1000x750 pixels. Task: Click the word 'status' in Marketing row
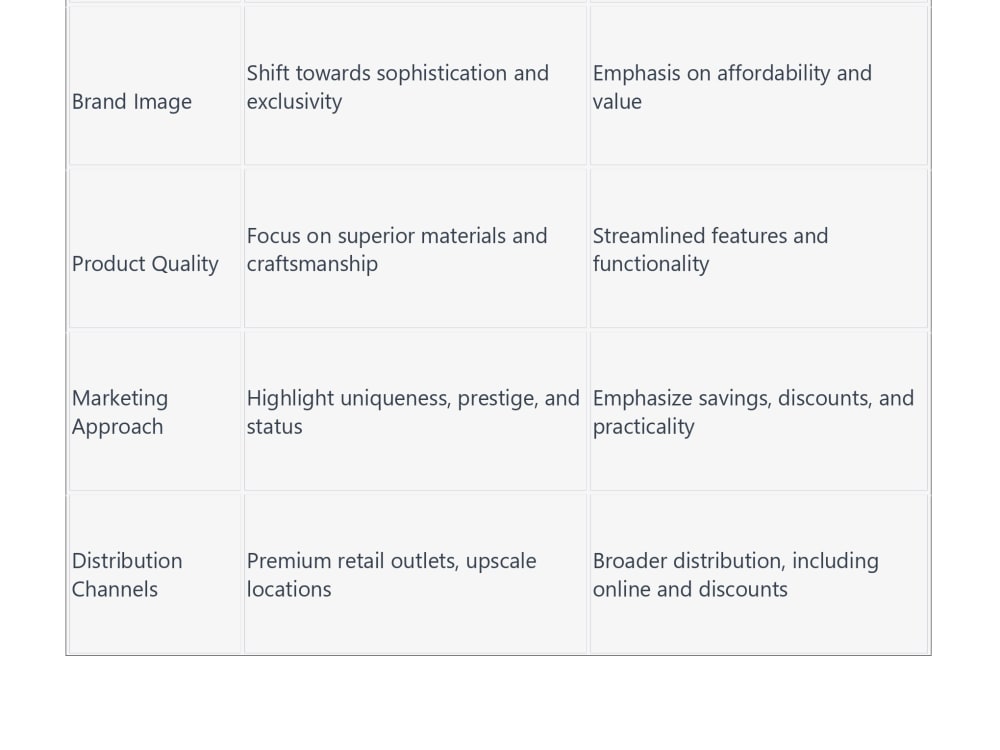pyautogui.click(x=274, y=427)
